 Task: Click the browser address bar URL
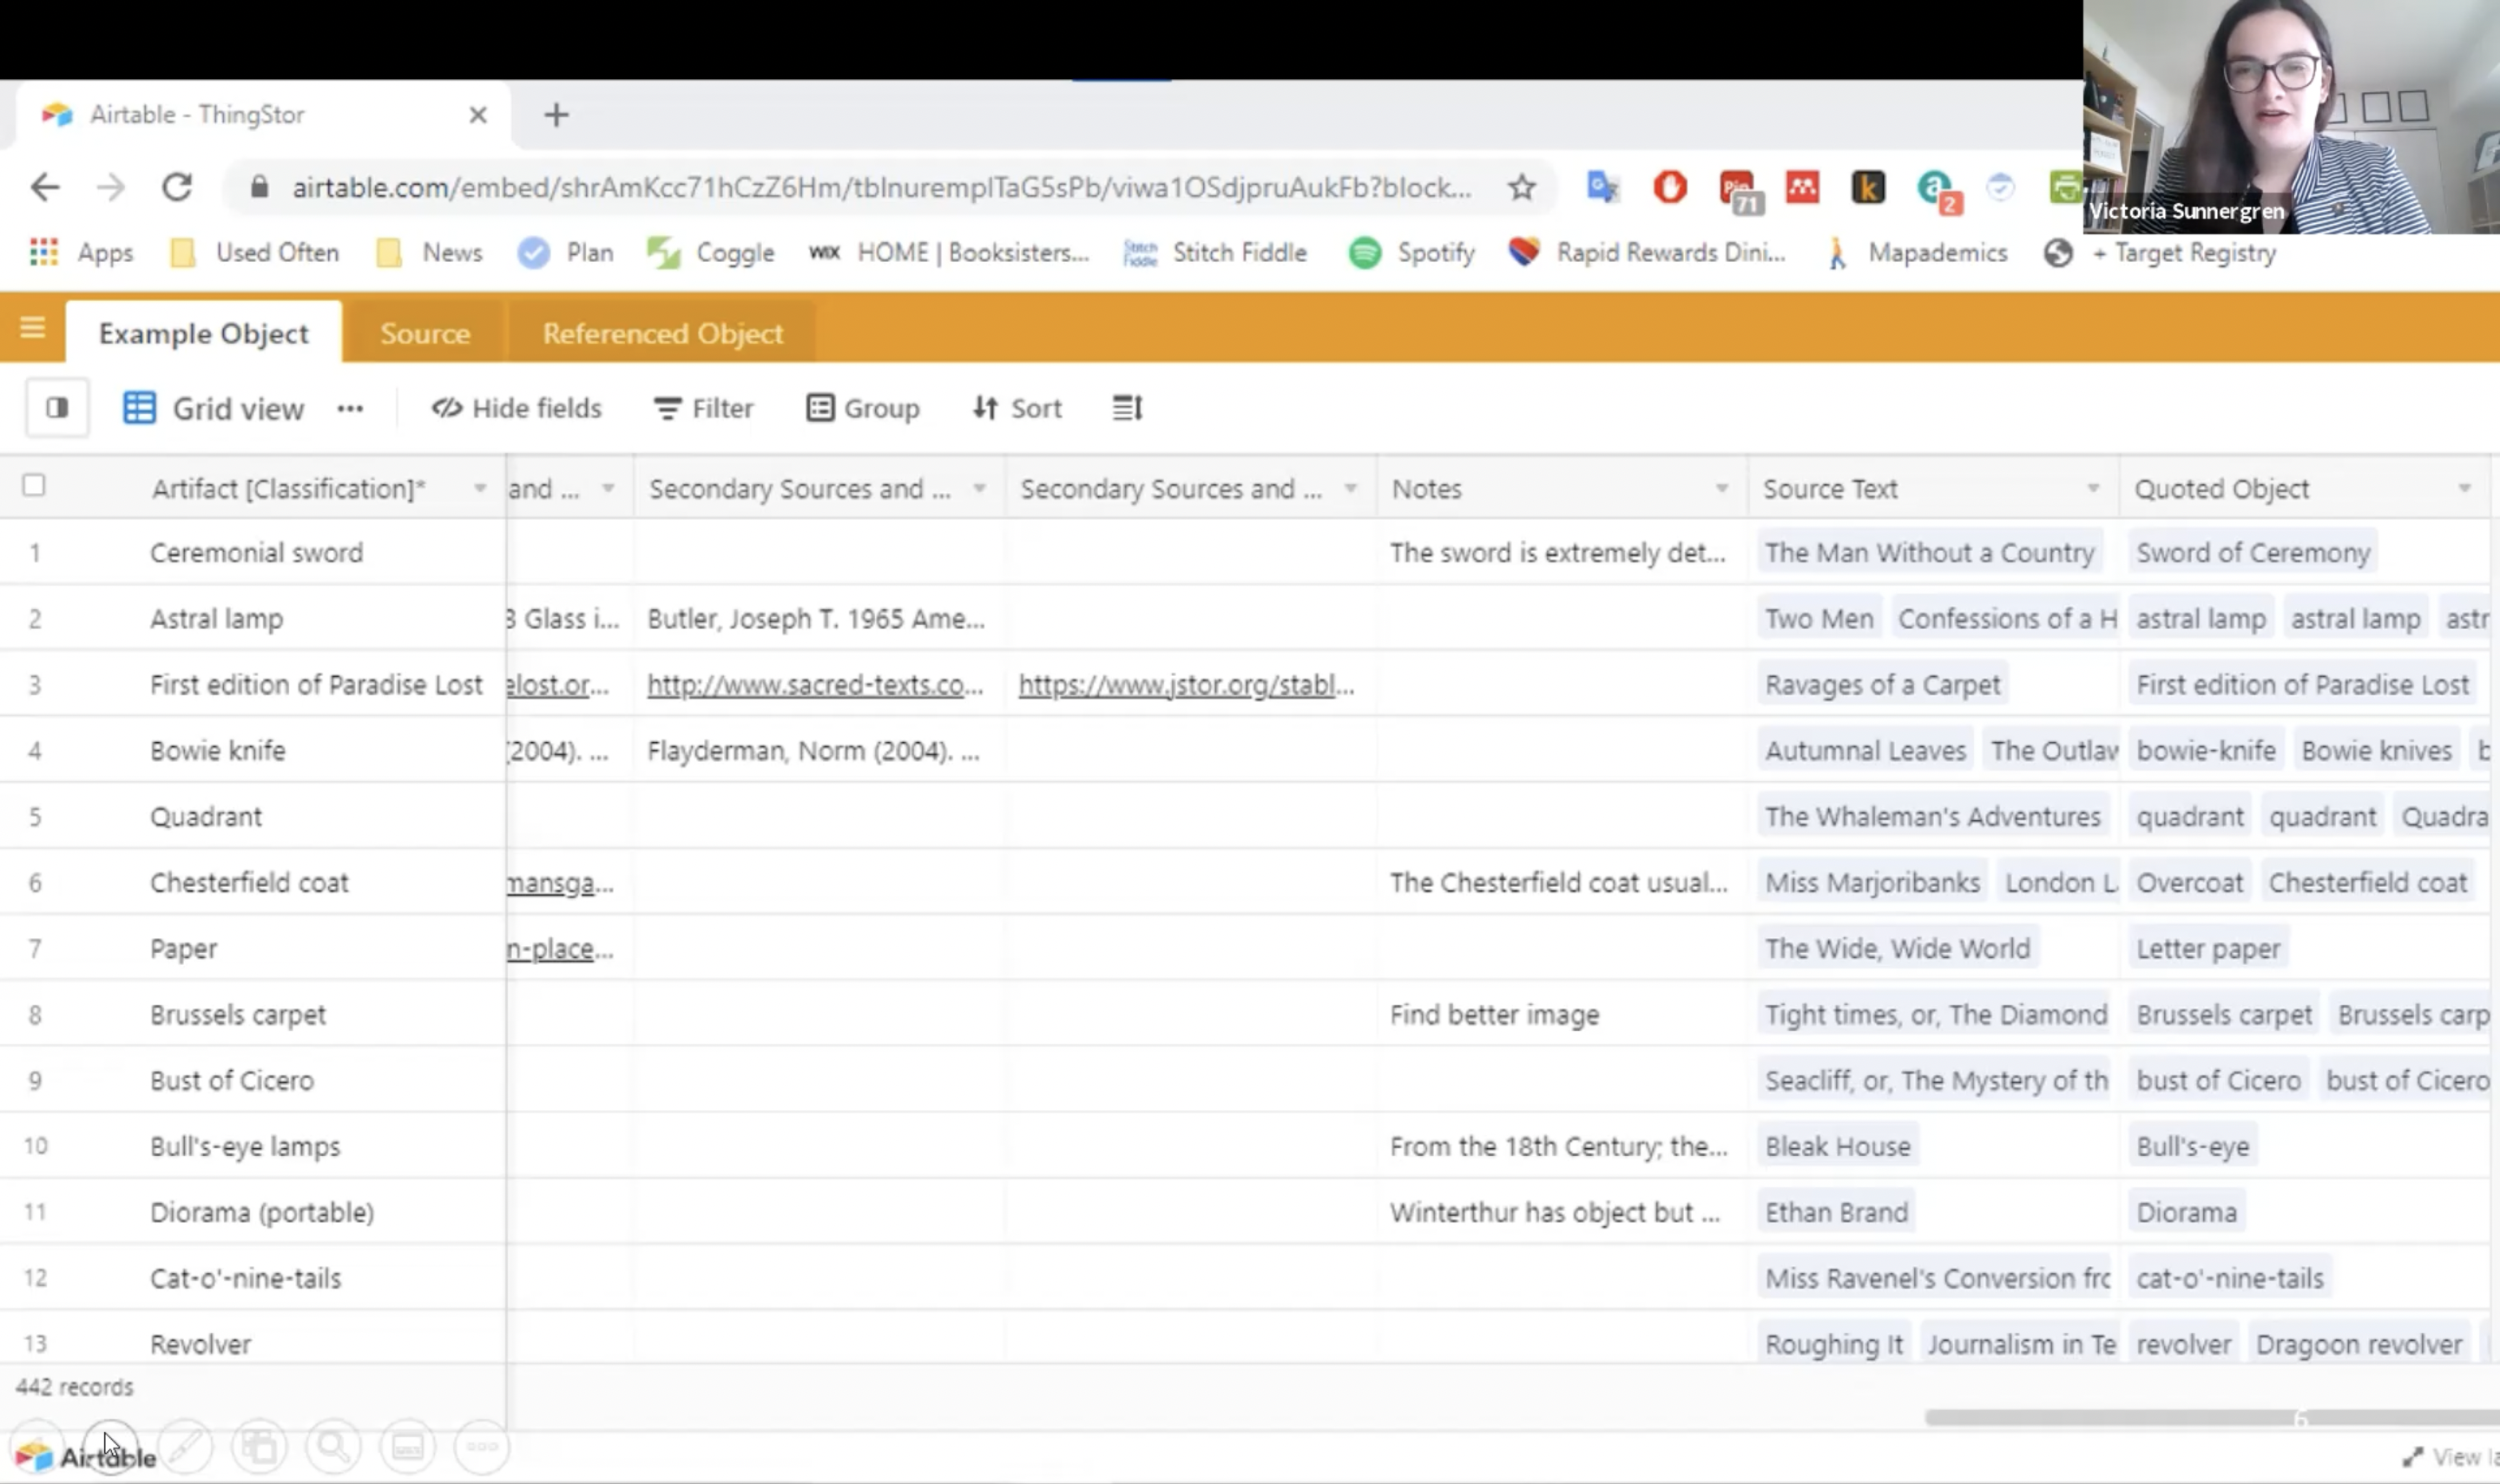pos(880,188)
